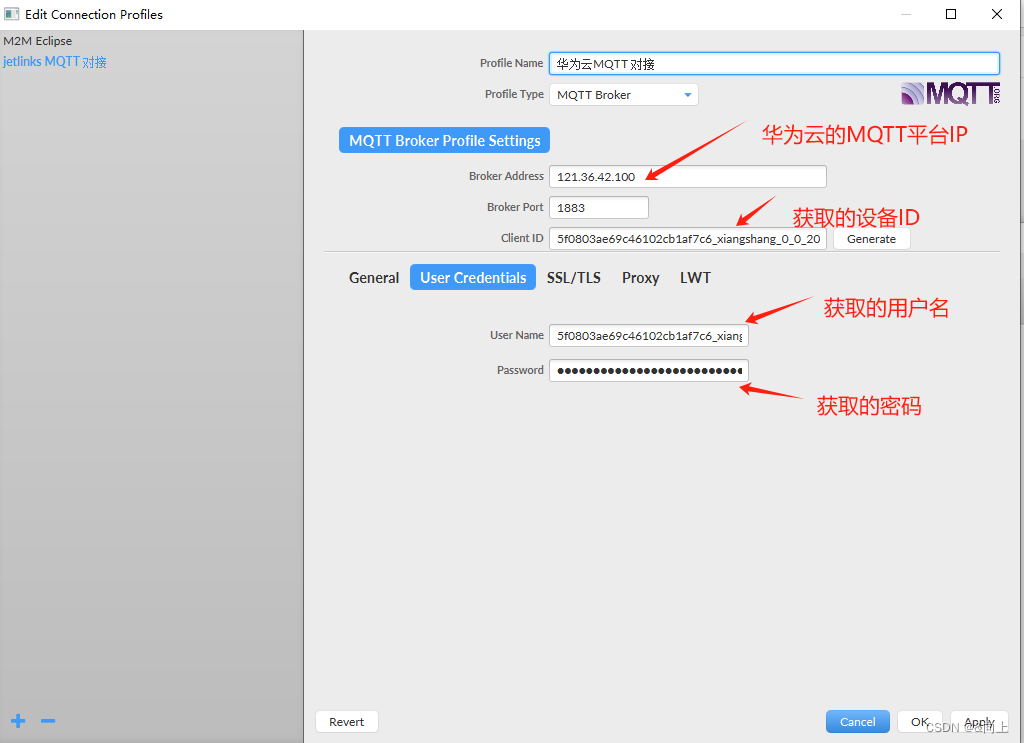Maximize the Edit Connection Profiles window
The height and width of the screenshot is (743, 1024).
951,14
